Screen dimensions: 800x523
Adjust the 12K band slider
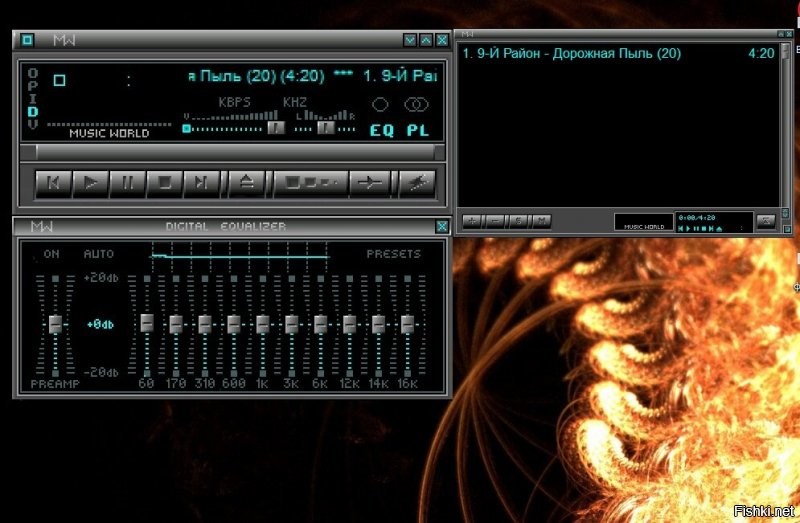pyautogui.click(x=349, y=324)
